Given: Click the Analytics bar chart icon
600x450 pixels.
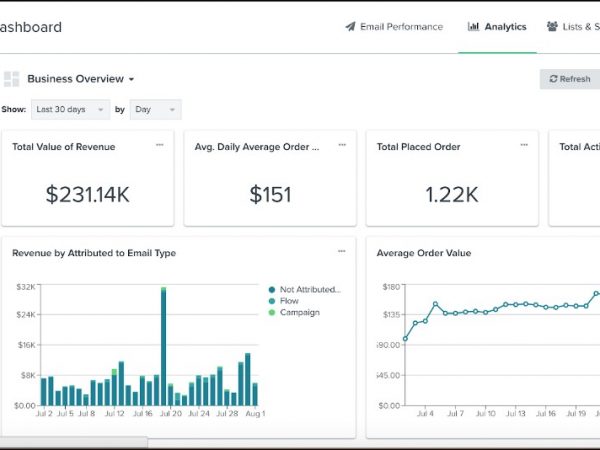Looking at the screenshot, I should coord(473,27).
